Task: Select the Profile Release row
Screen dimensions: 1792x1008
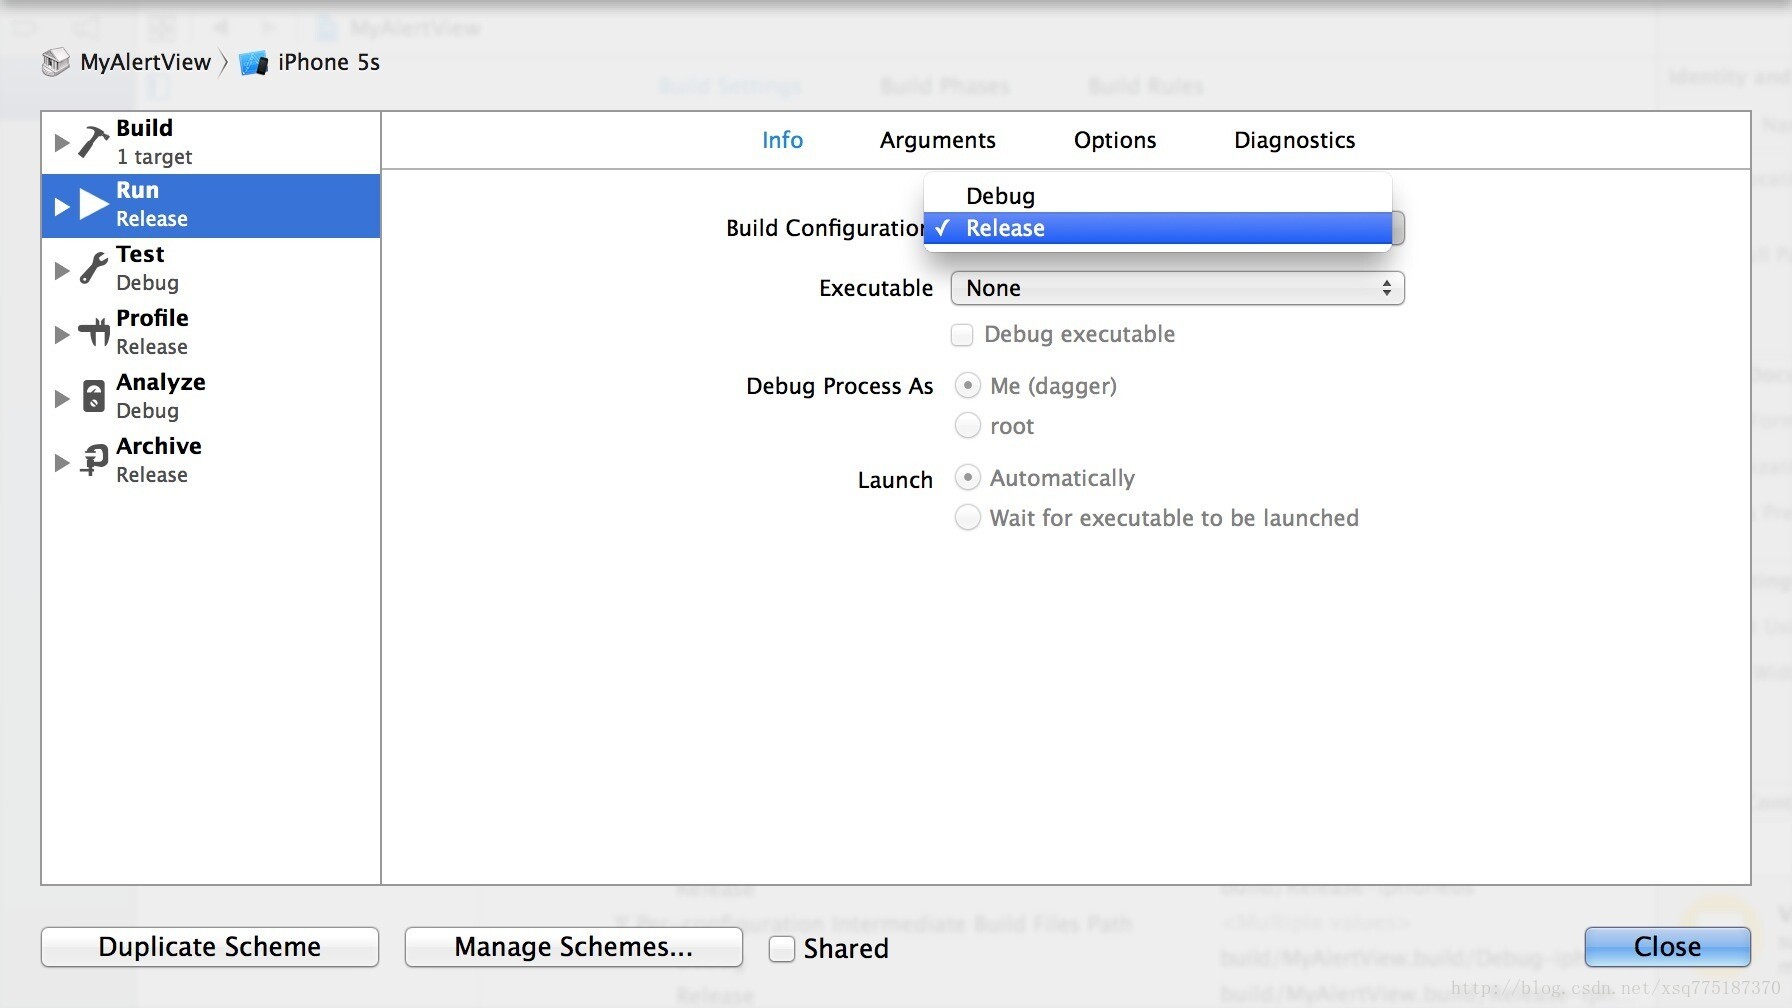Action: 211,333
